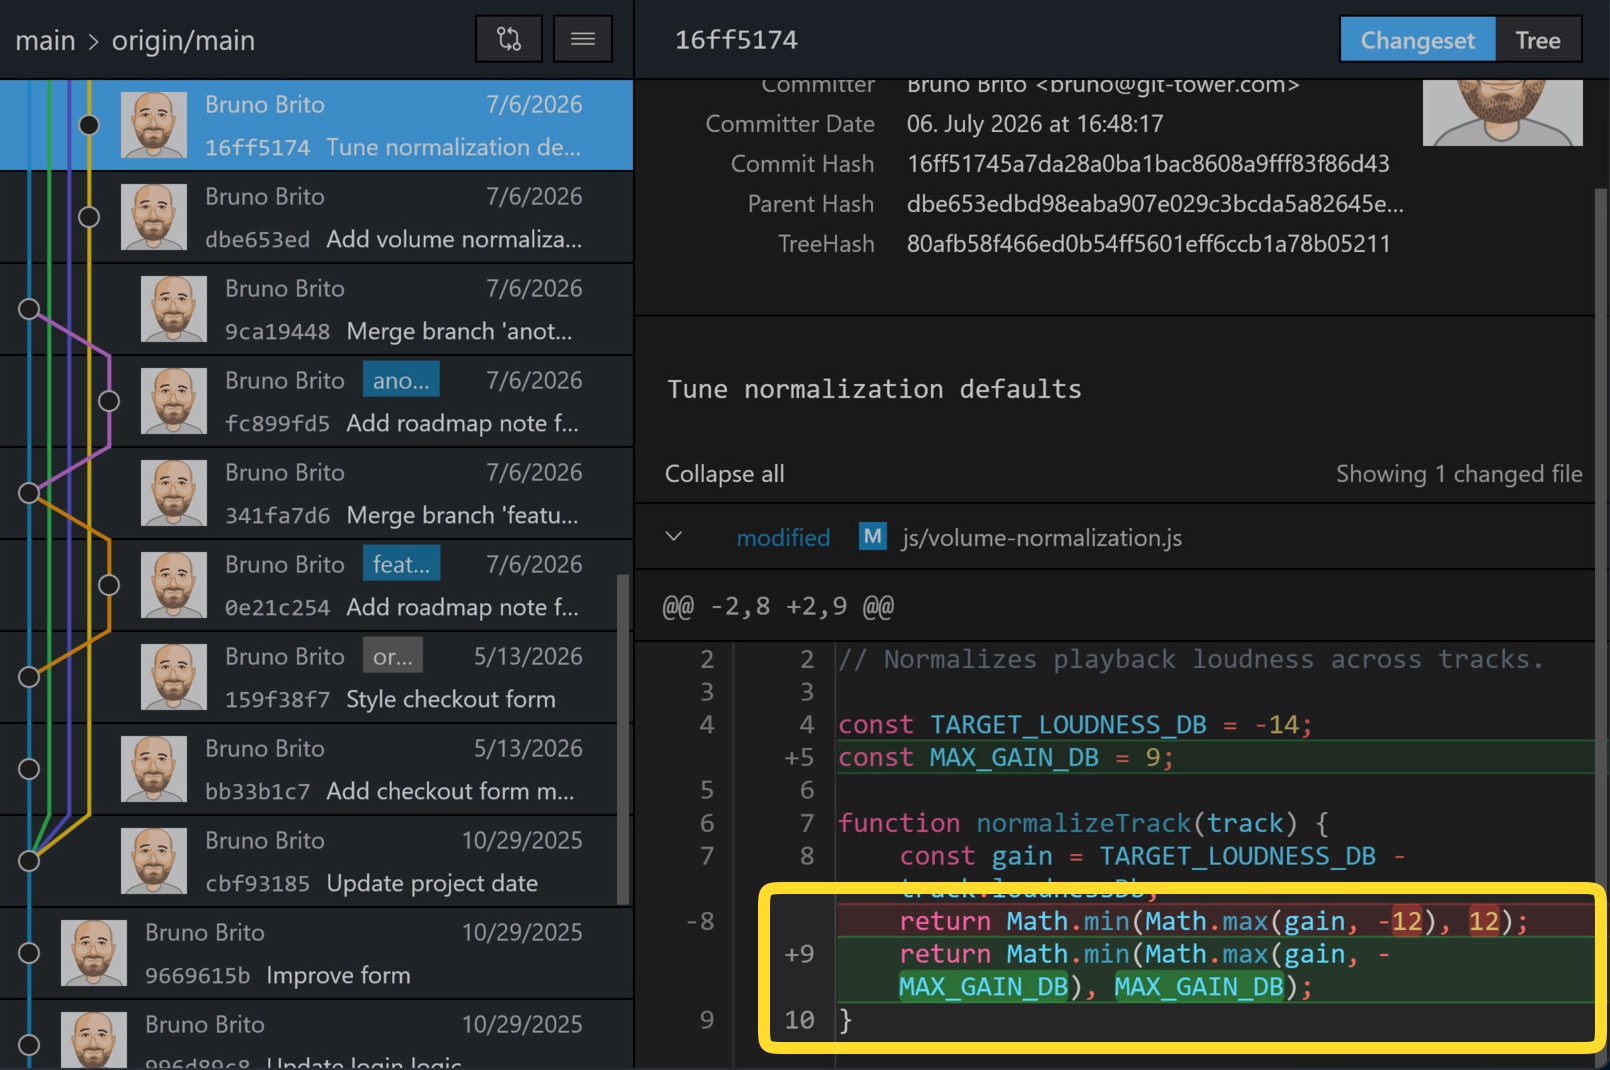Click added line const MAX_GAIN_DB = 9
Viewport: 1610px width, 1070px height.
click(1215, 757)
